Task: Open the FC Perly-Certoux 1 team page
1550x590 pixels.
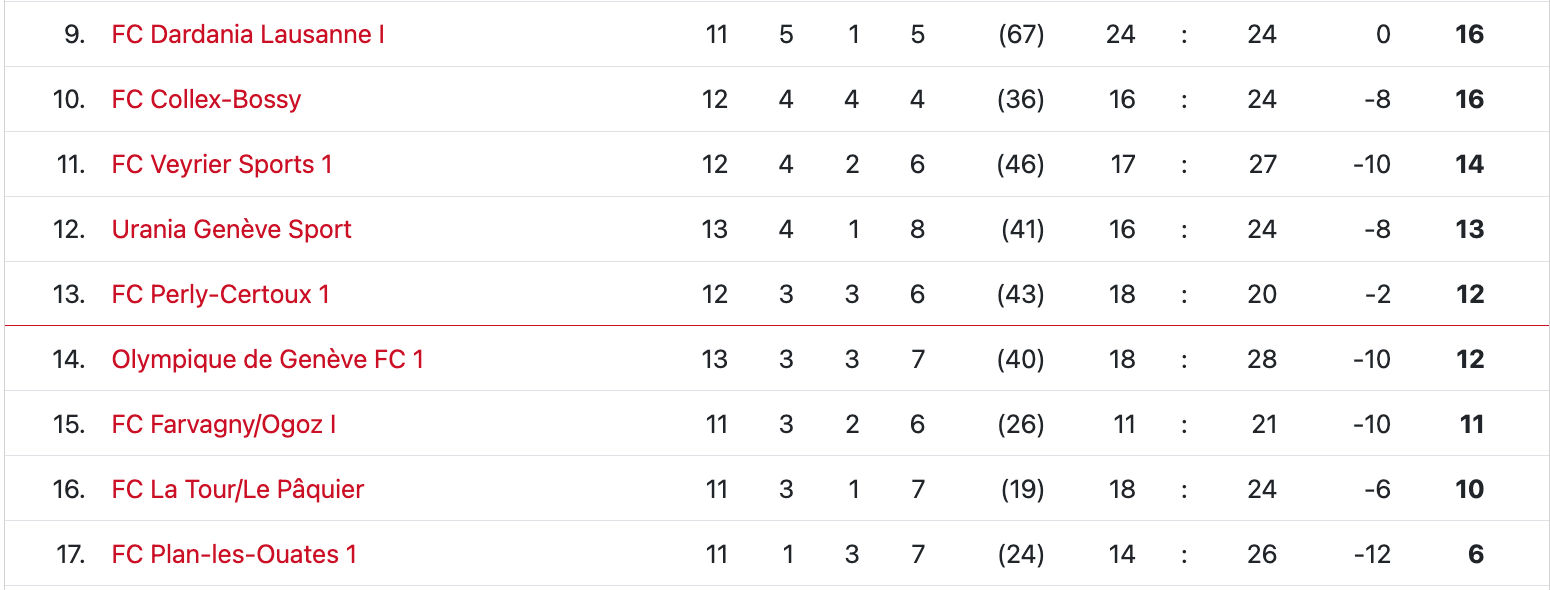Action: tap(220, 295)
